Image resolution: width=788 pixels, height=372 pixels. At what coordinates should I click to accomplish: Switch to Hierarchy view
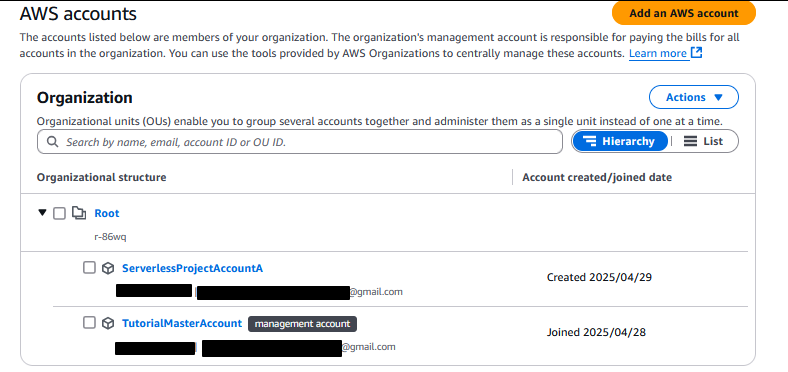[x=620, y=141]
